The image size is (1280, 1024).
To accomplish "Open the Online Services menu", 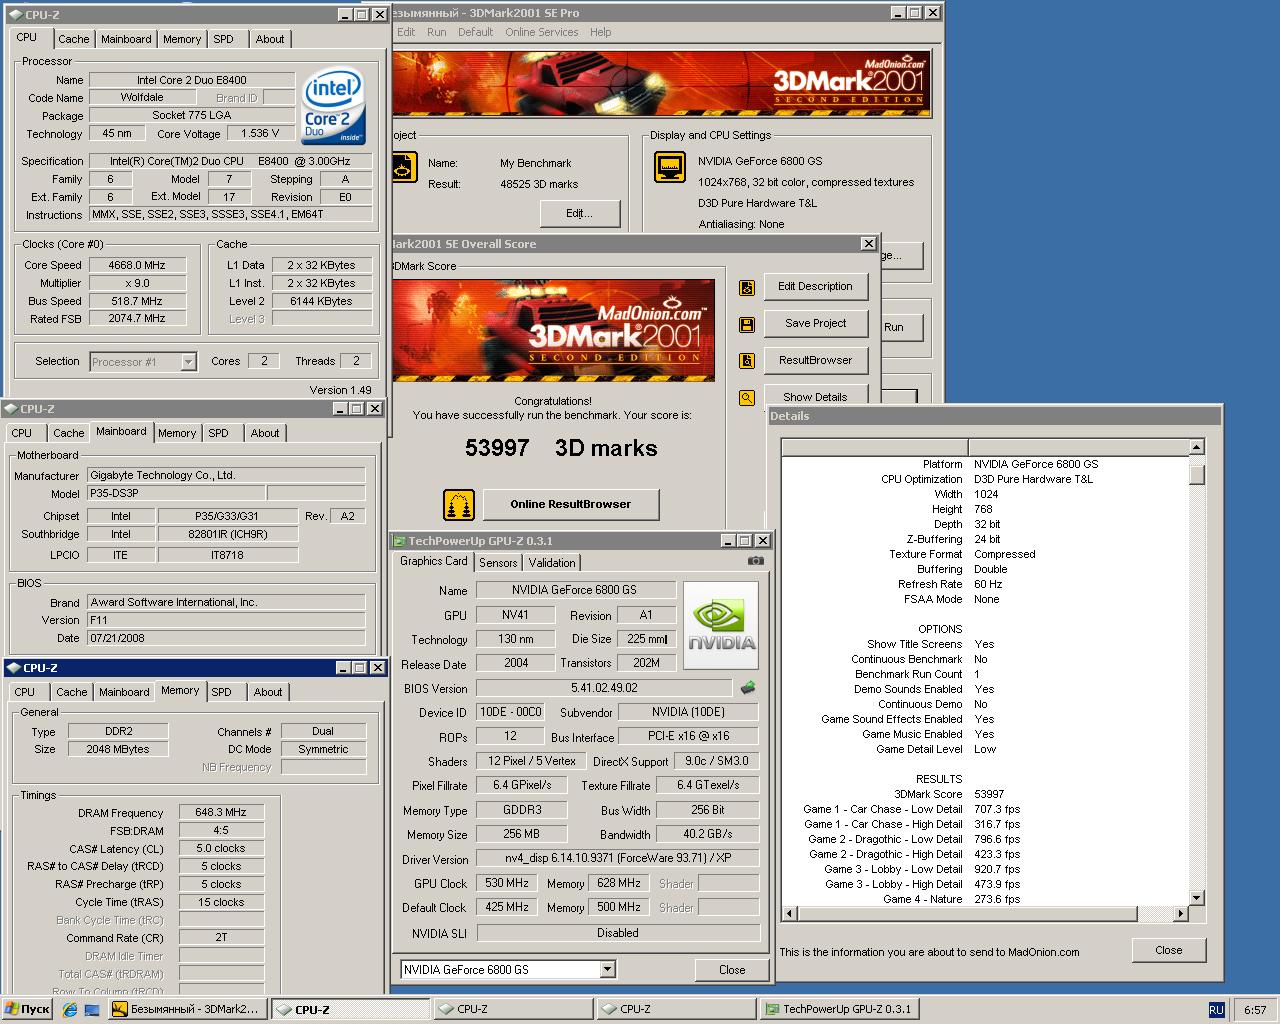I will [542, 32].
